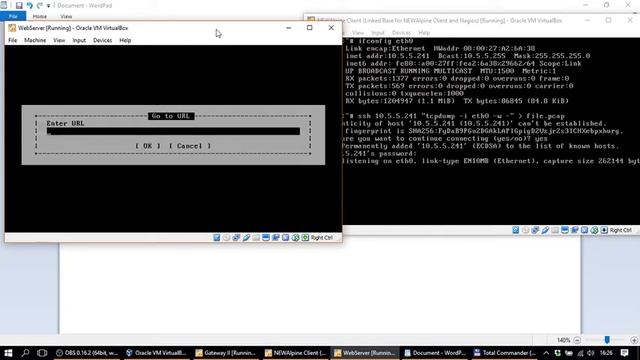Open View menu in WebServer window
This screenshot has width=640, height=360.
pos(59,40)
